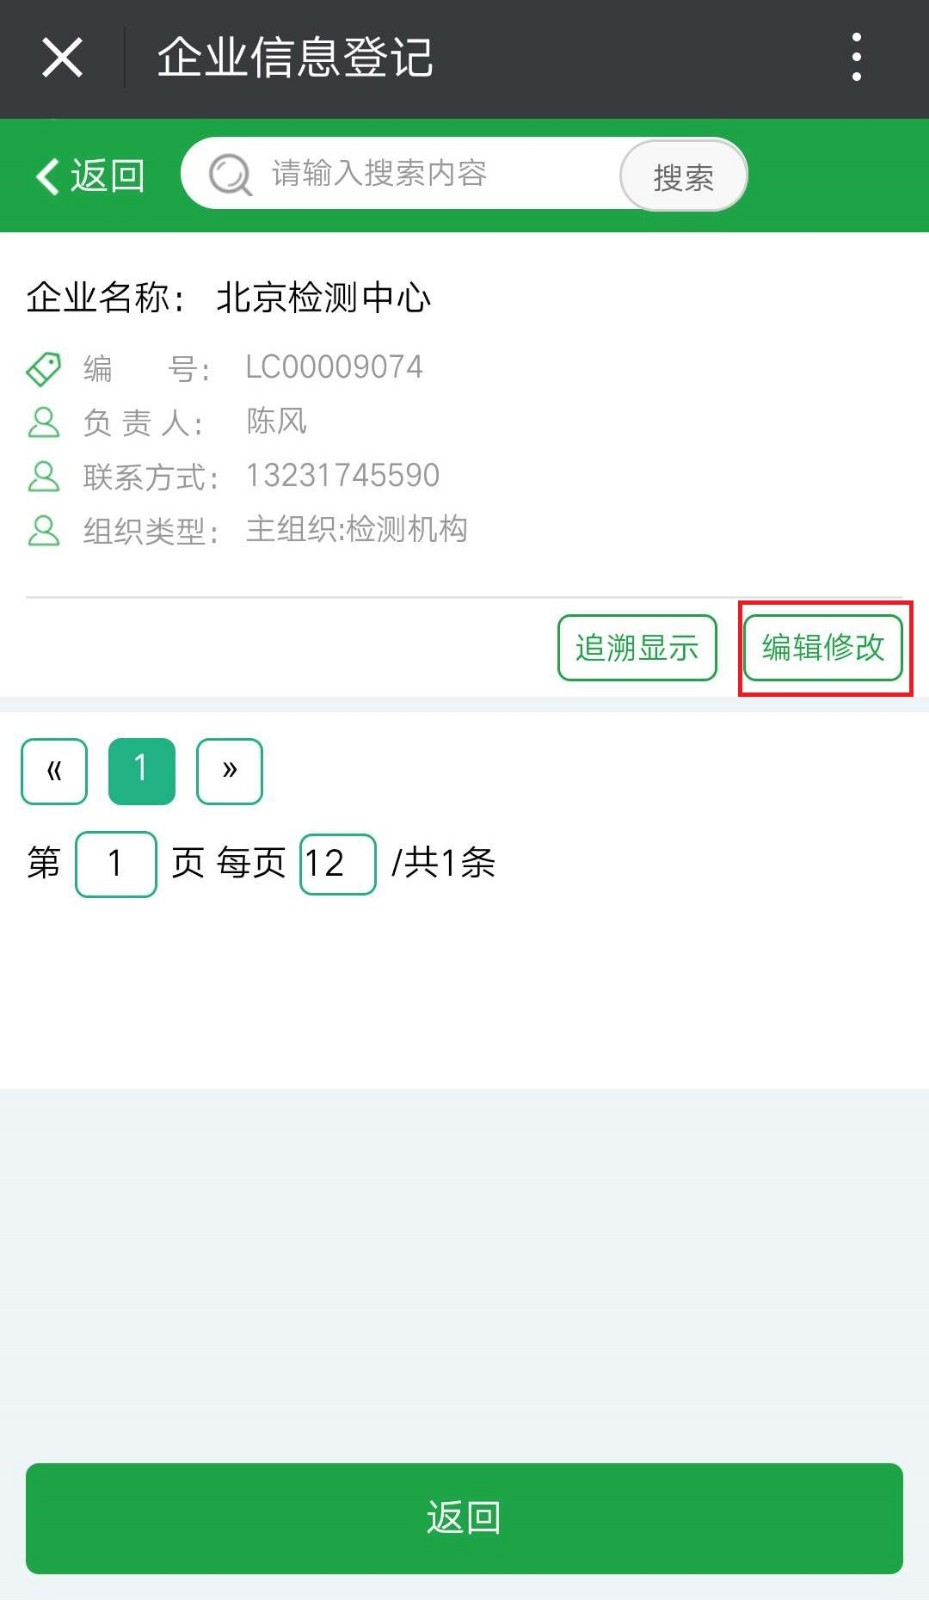Viewport: 929px width, 1600px height.
Task: Open the three-dot more options menu
Action: 856,57
